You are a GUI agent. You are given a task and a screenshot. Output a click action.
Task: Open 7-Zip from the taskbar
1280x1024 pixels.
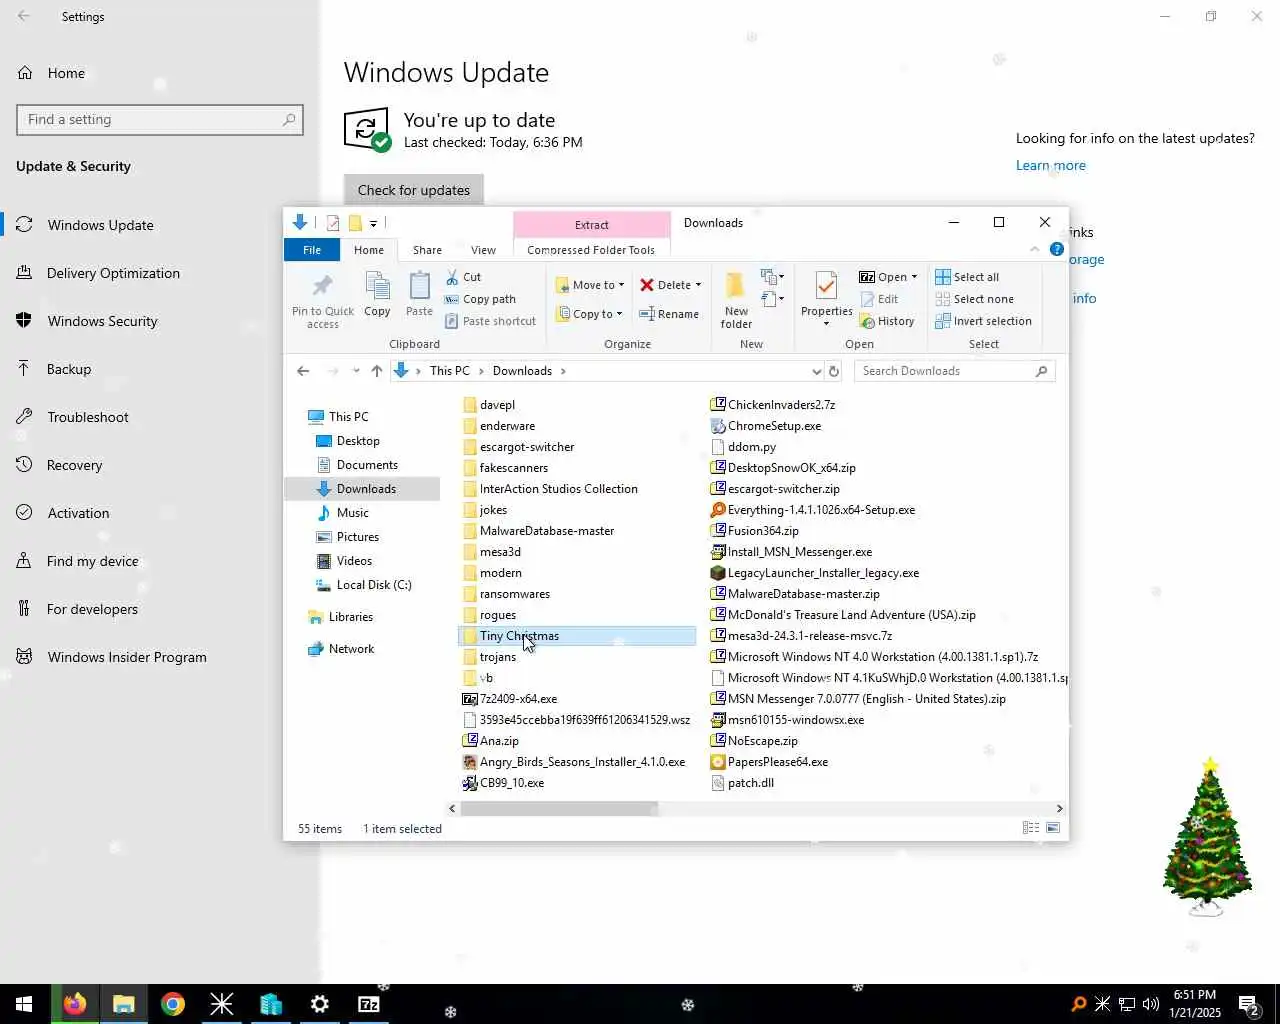(x=369, y=1004)
